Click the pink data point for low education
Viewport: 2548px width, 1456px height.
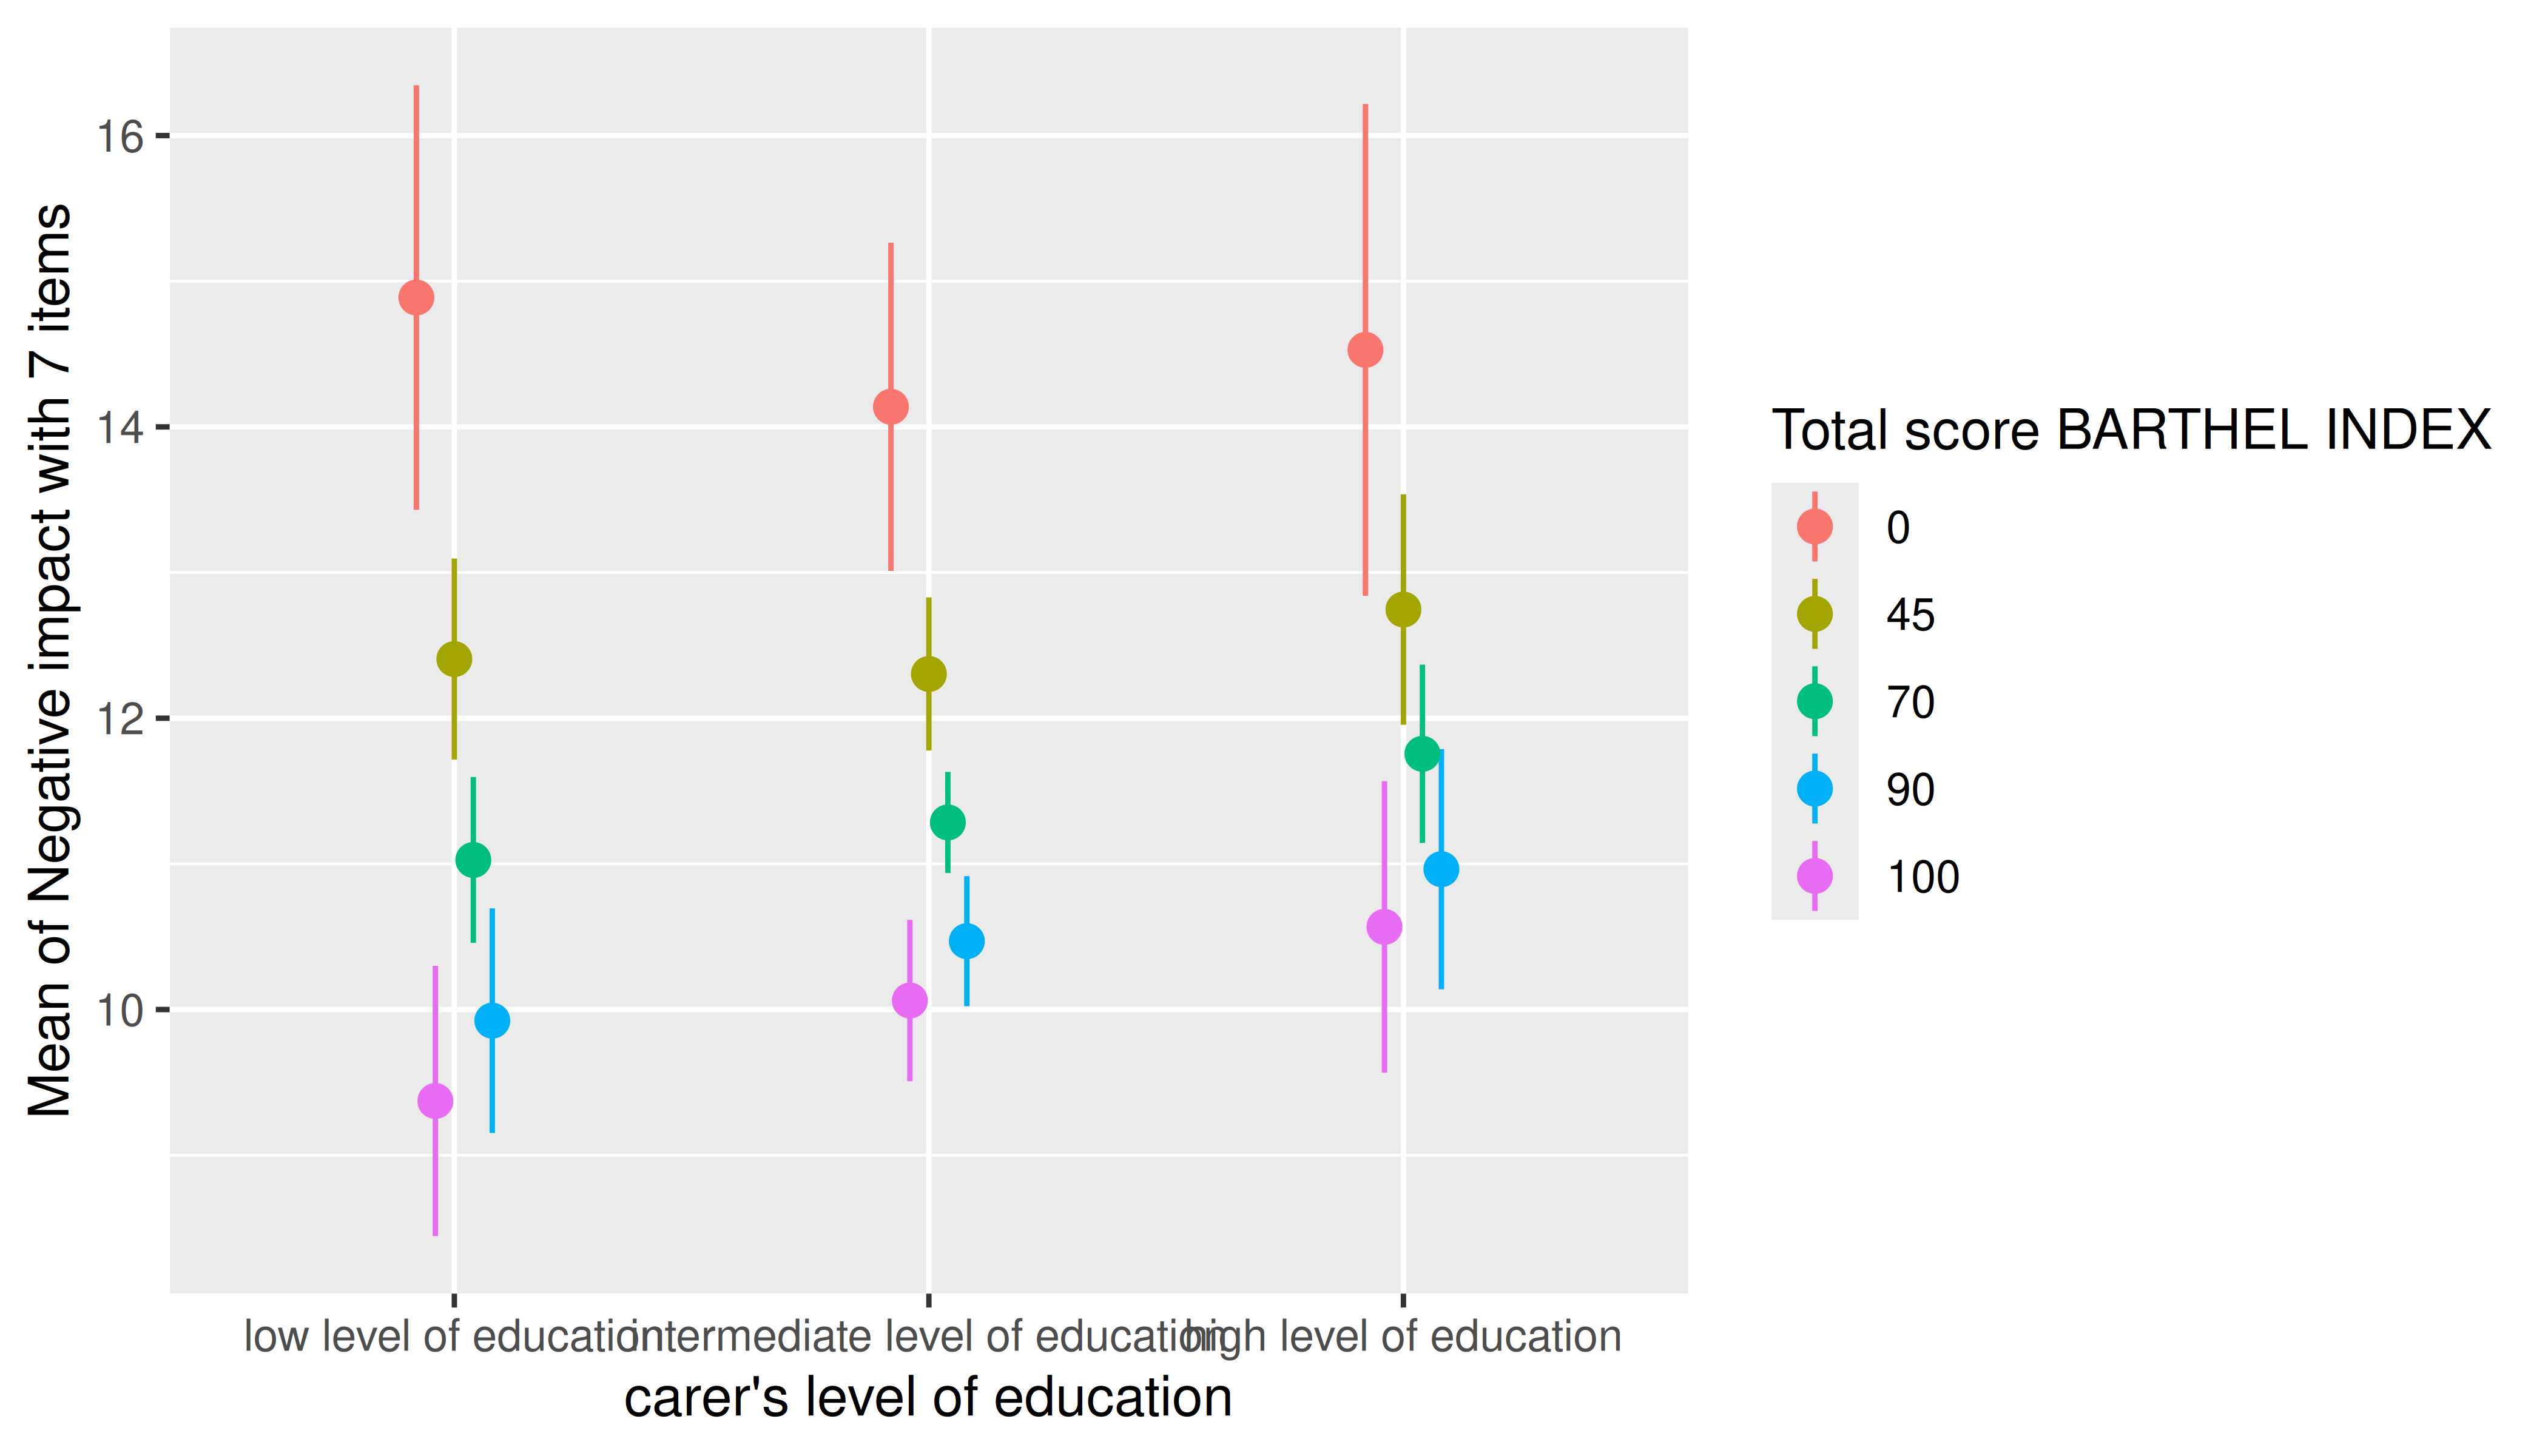(x=435, y=1101)
